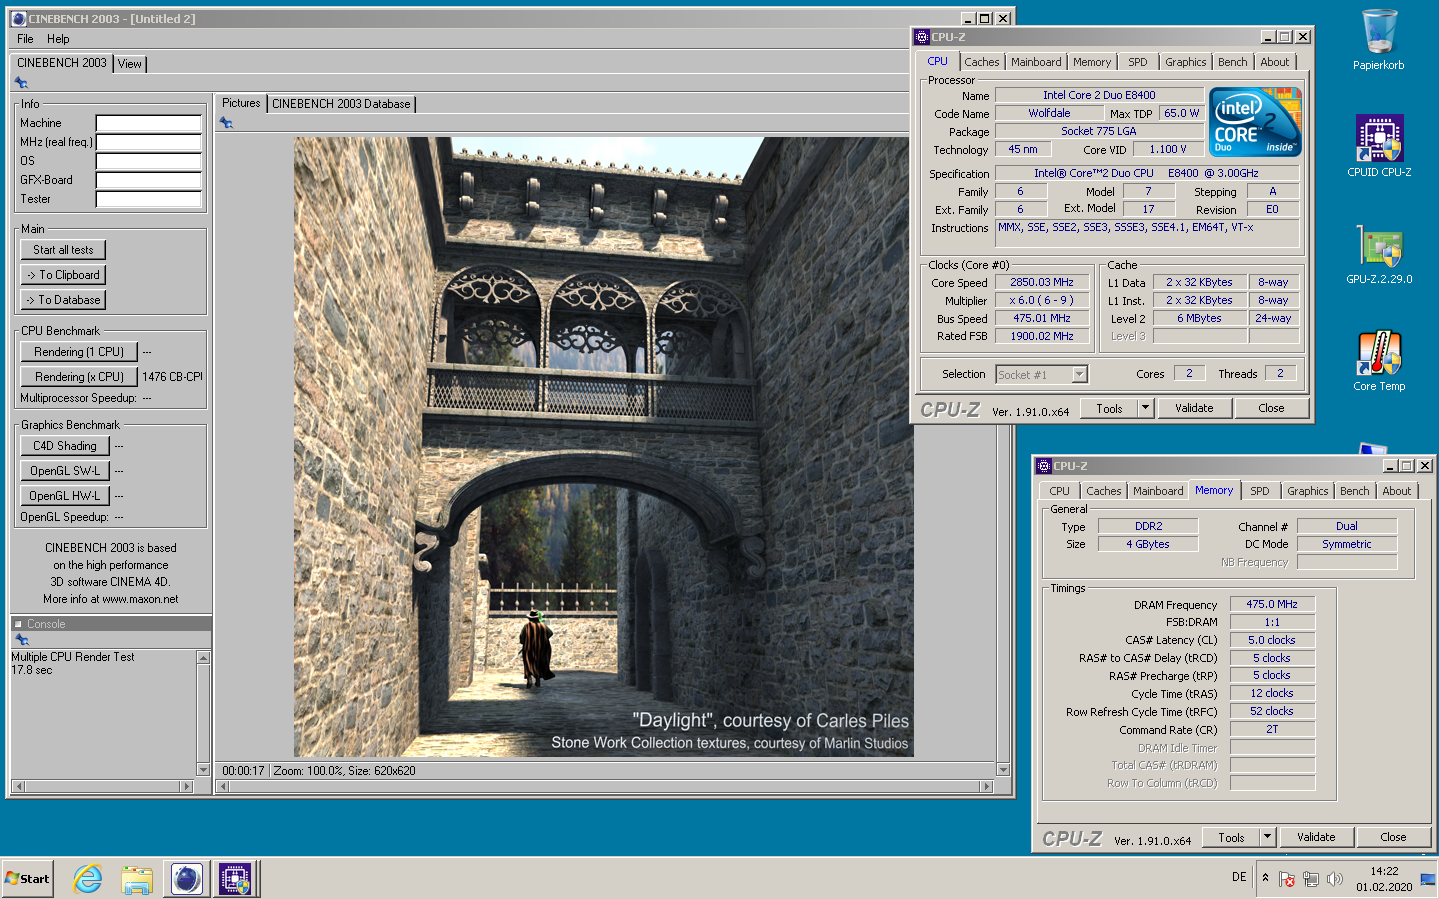Click the pin icon in CINEBENCH Info panel
Screen dimensions: 1439x899
point(21,83)
